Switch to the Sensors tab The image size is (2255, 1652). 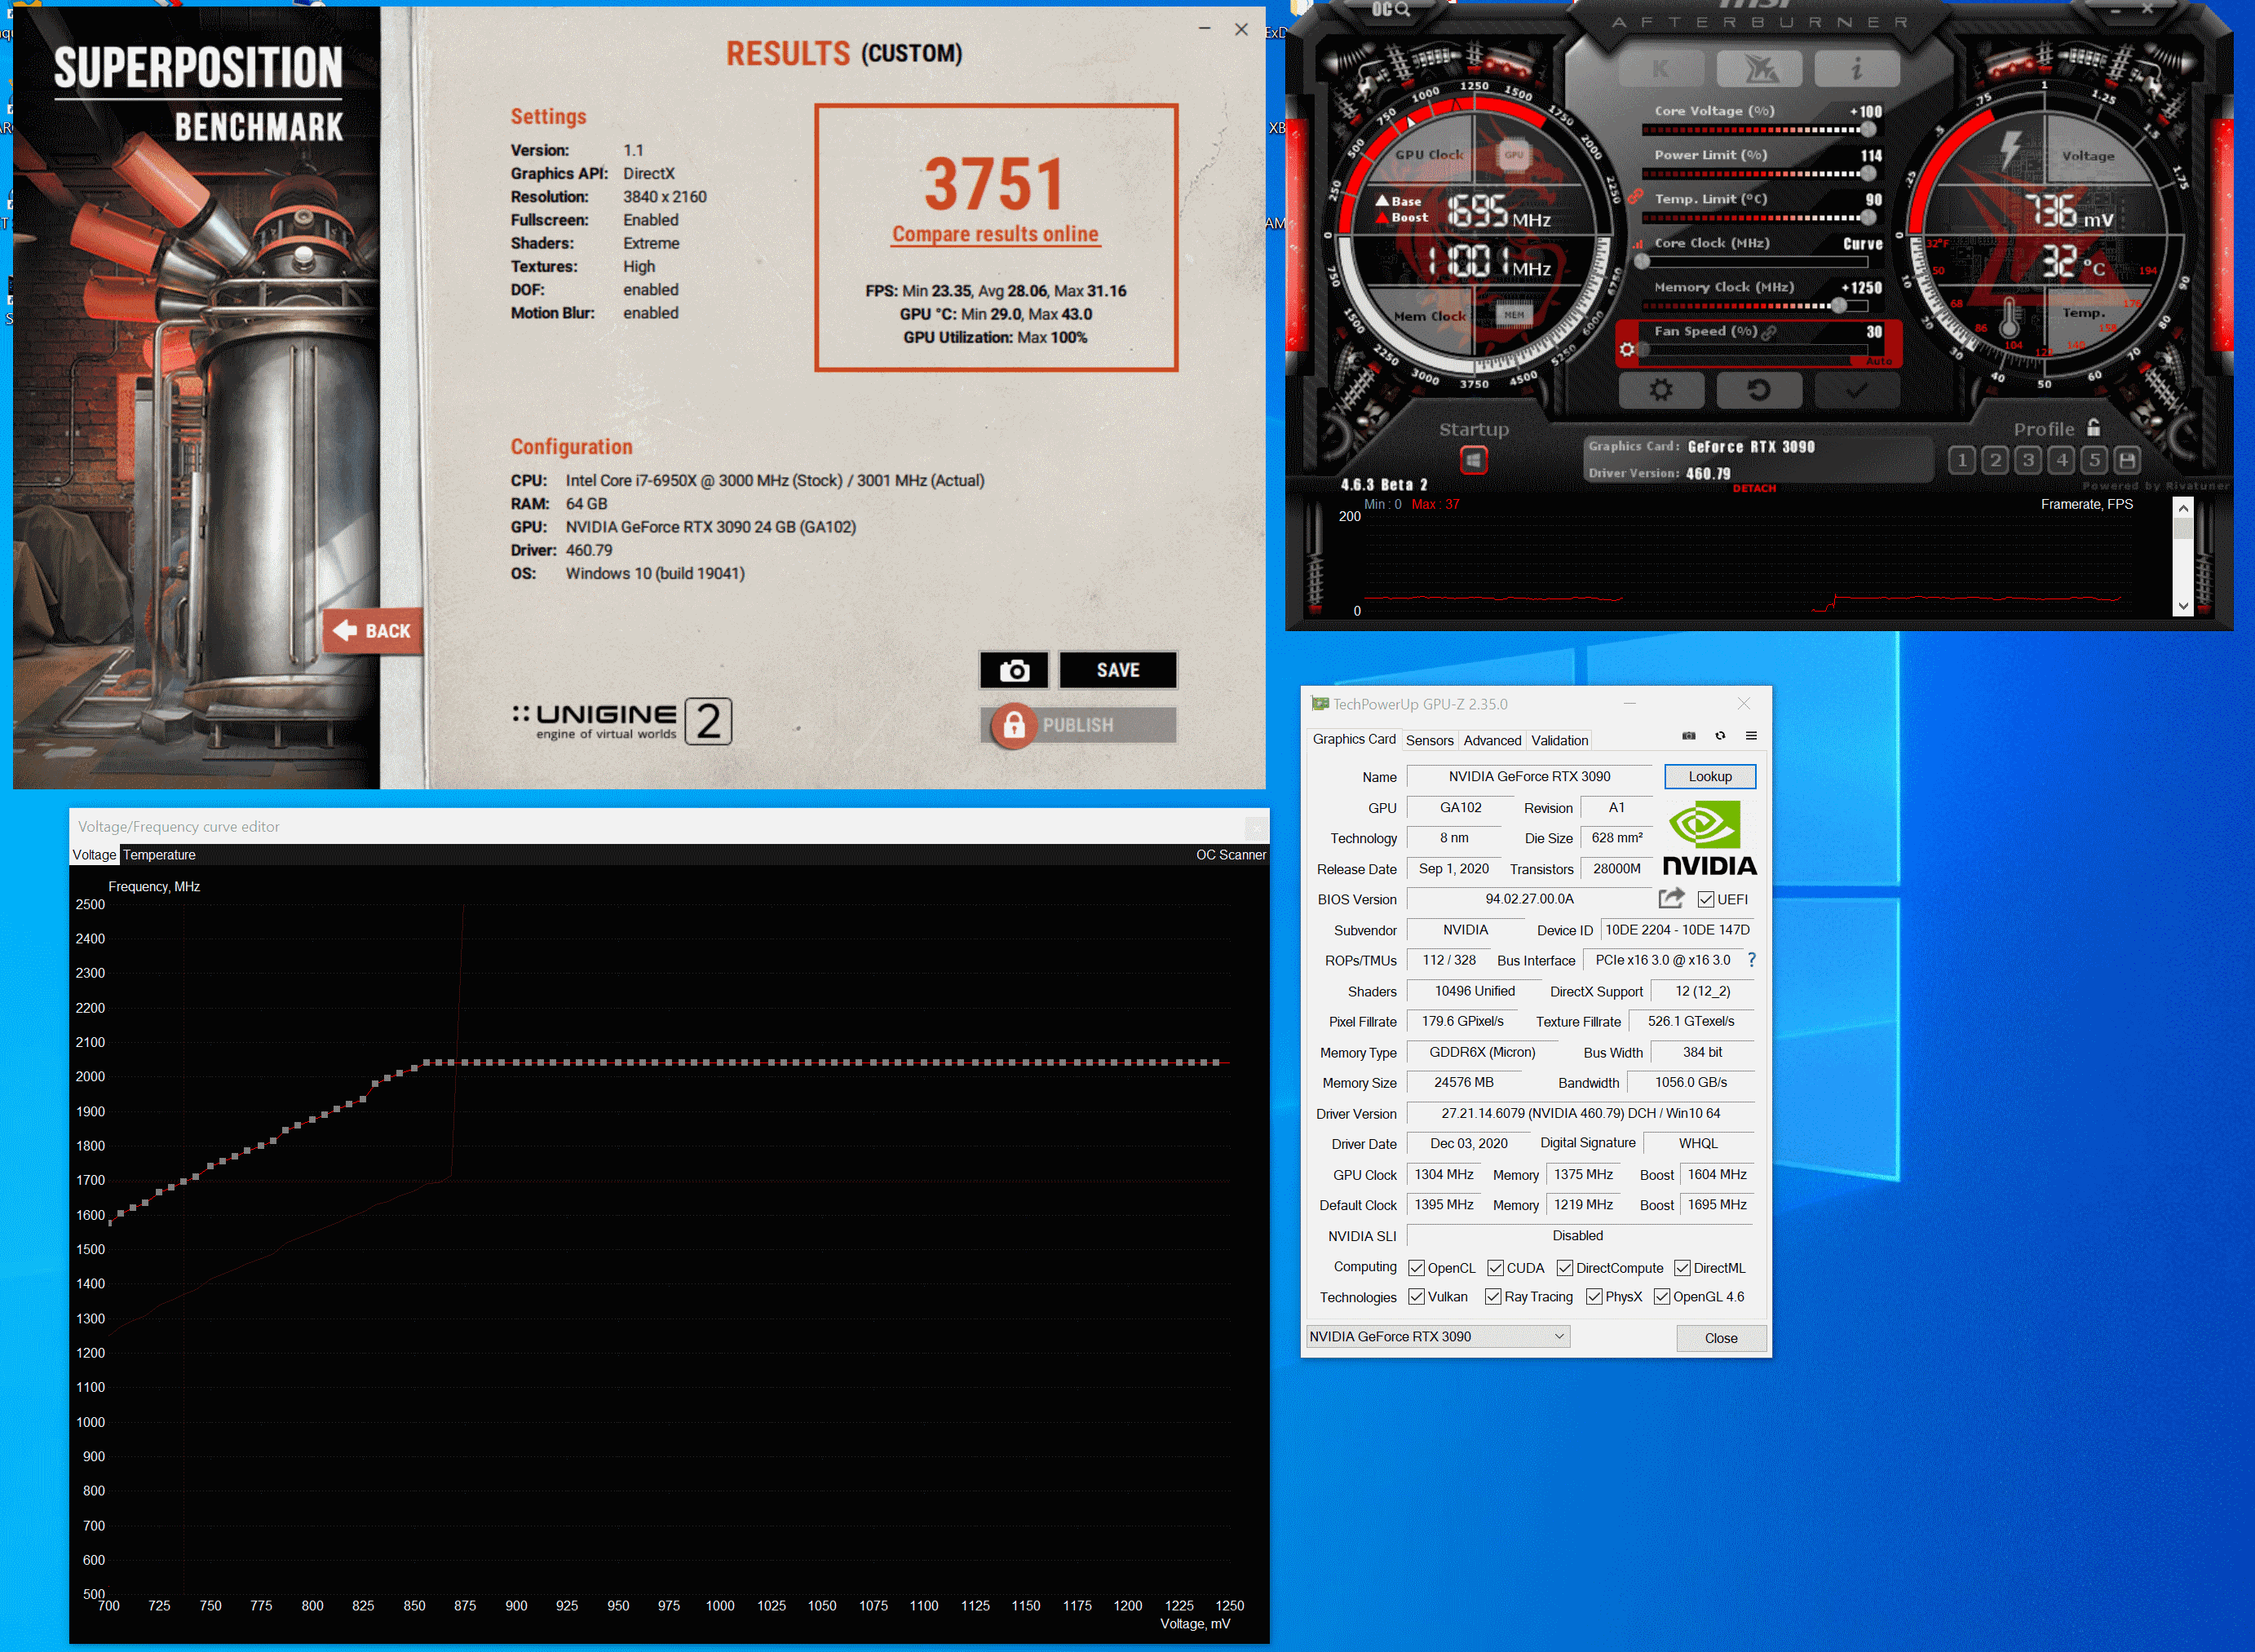[x=1429, y=740]
